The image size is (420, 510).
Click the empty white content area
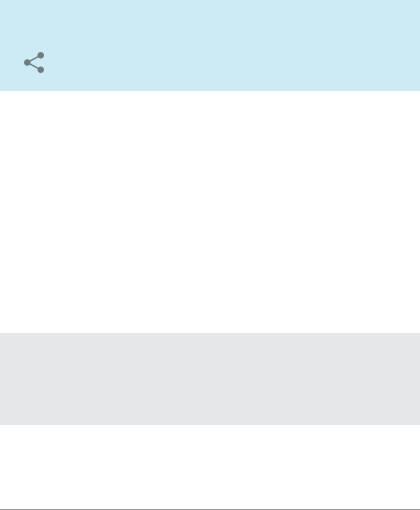click(x=210, y=212)
